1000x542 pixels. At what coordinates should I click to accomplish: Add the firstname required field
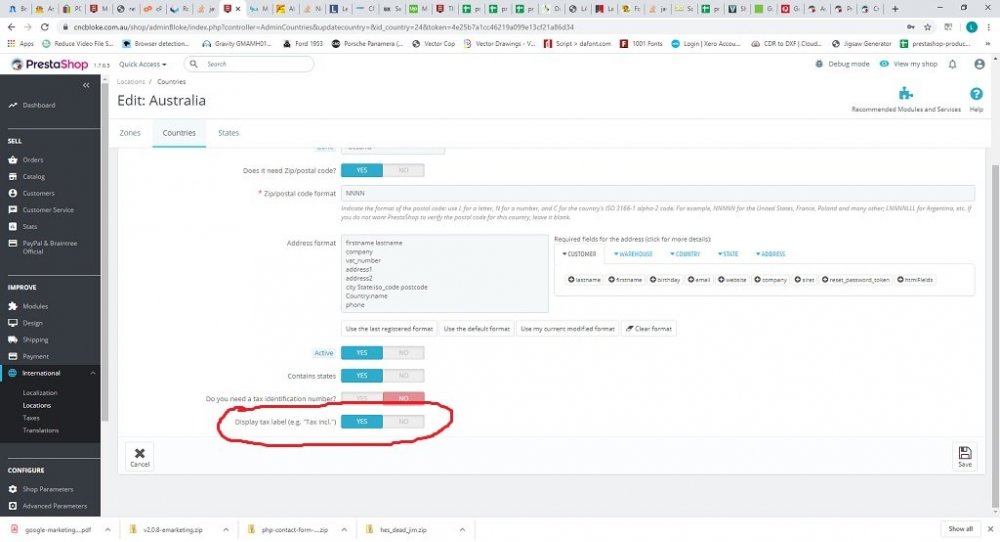point(625,280)
